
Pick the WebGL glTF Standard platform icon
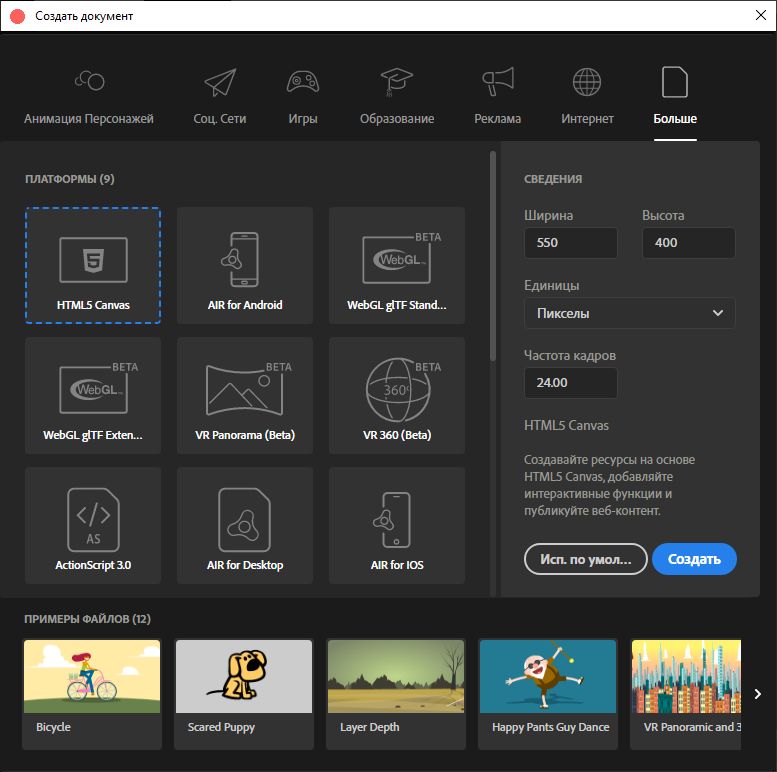pos(401,259)
